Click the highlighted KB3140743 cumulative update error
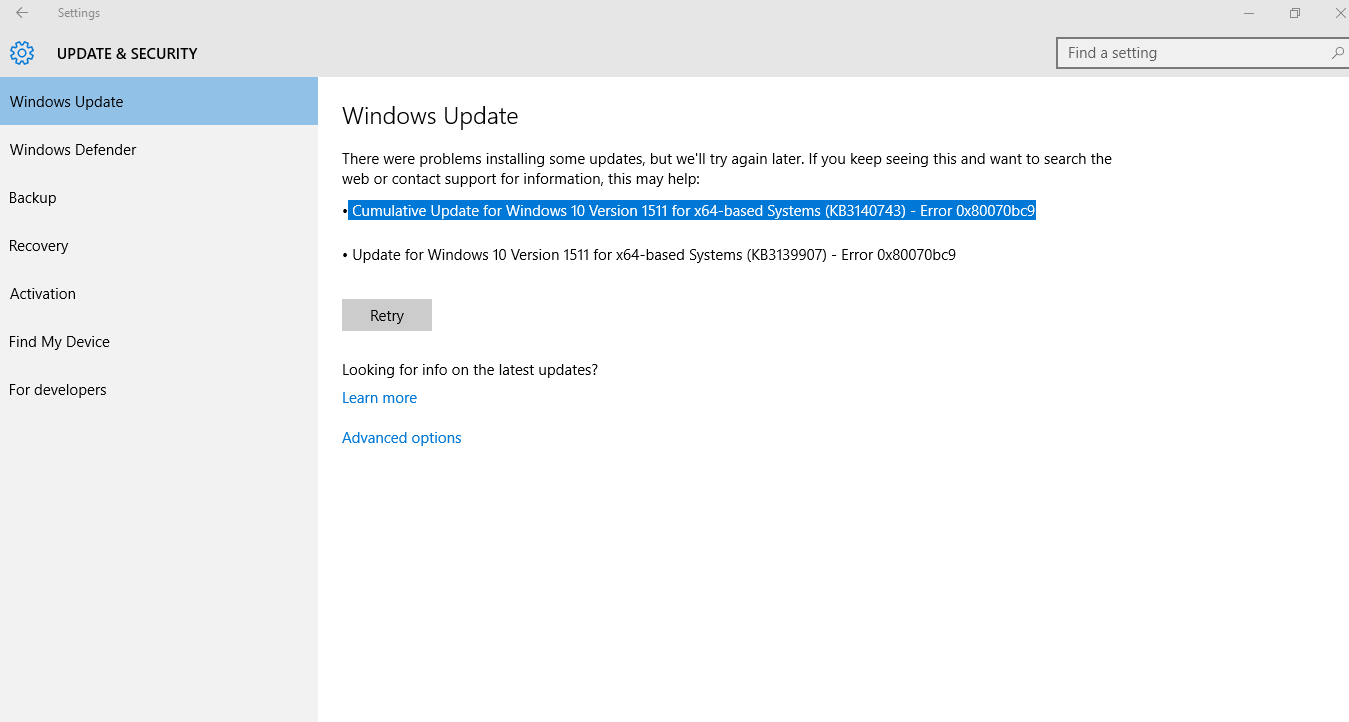The height and width of the screenshot is (722, 1349). (x=691, y=211)
